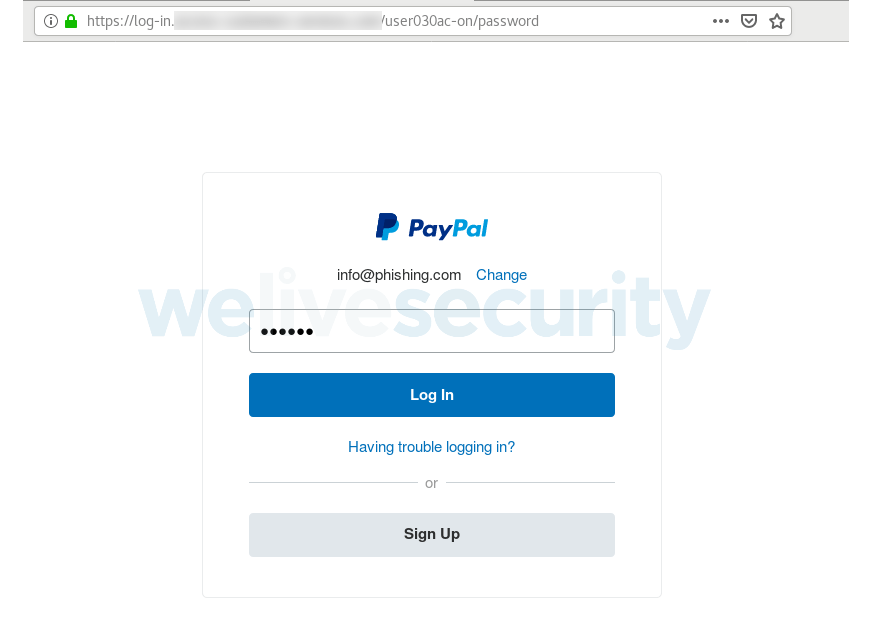The height and width of the screenshot is (630, 875).
Task: Bookmark this page with the star icon
Action: [x=777, y=21]
